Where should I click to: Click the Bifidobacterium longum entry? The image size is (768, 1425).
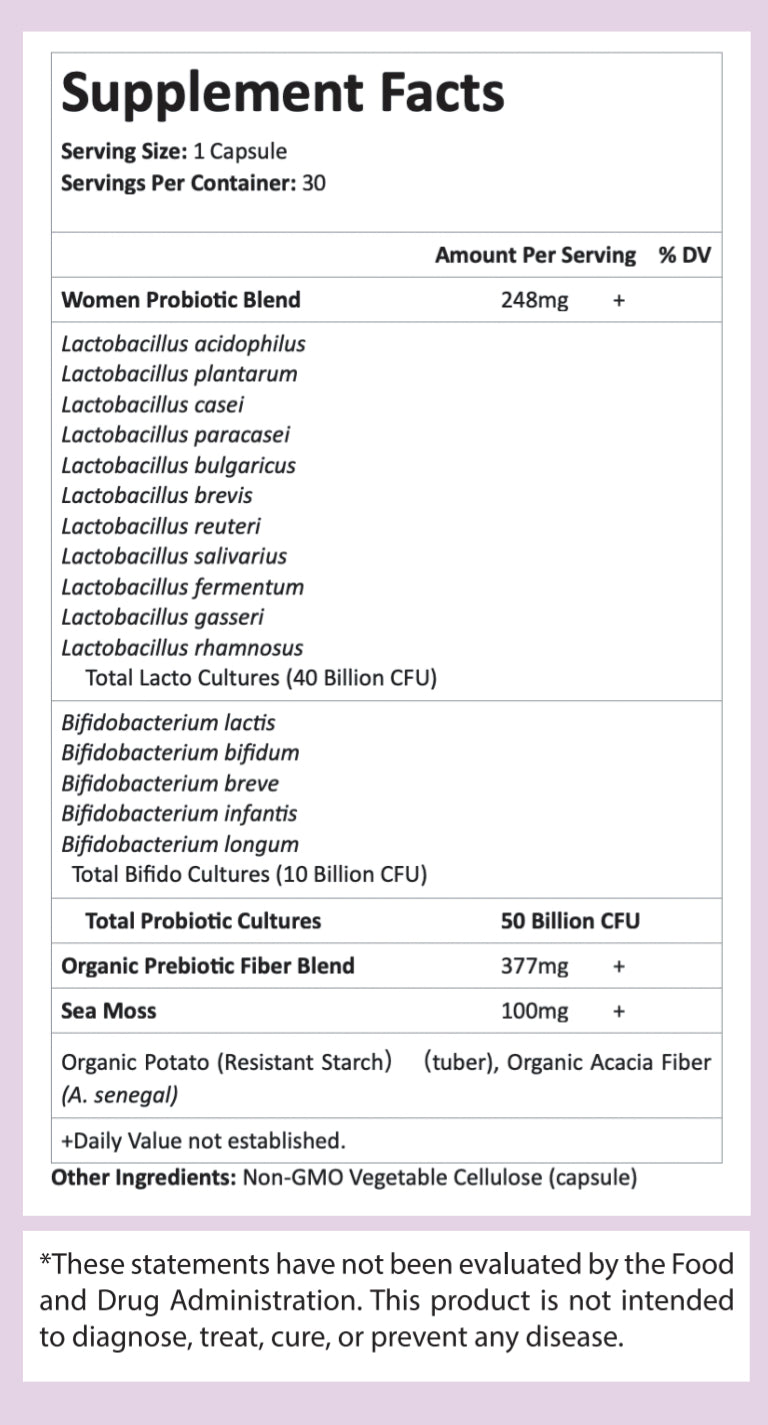point(180,844)
